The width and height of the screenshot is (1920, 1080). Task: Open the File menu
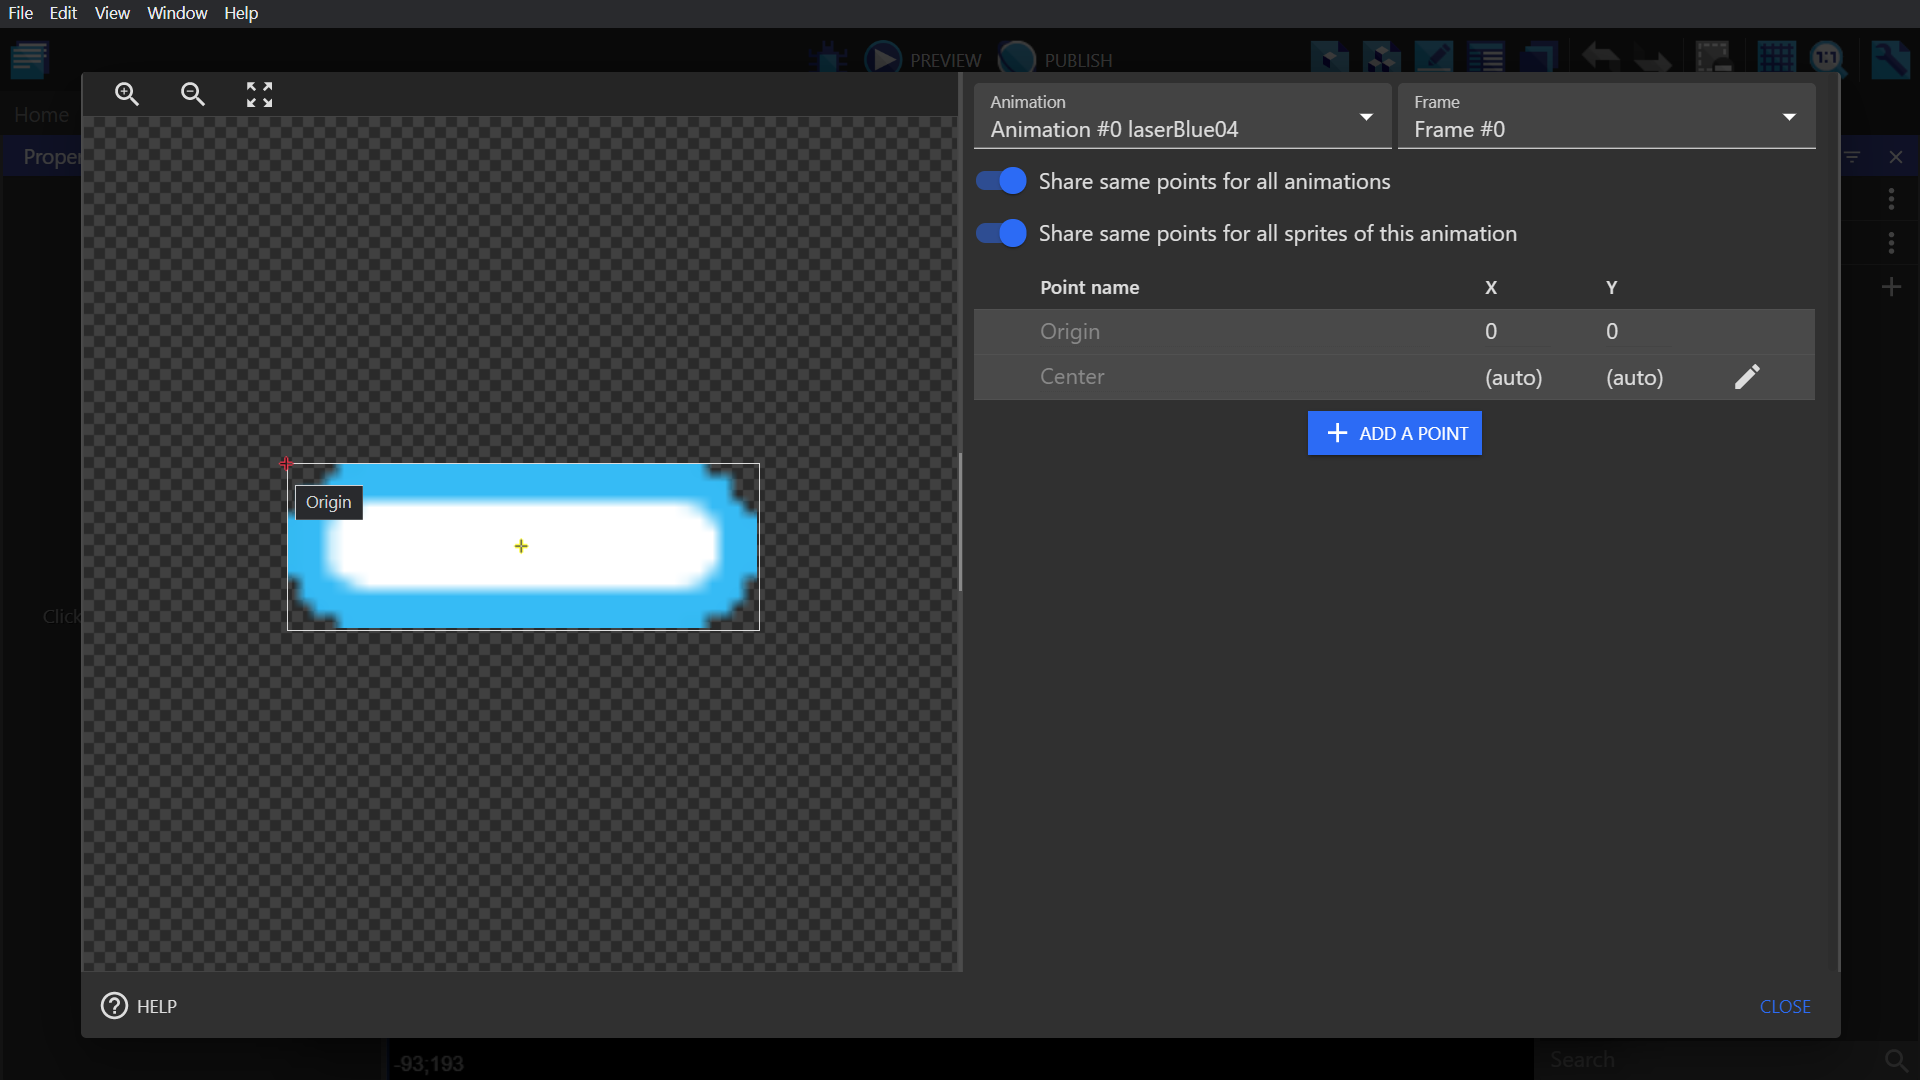click(x=20, y=13)
